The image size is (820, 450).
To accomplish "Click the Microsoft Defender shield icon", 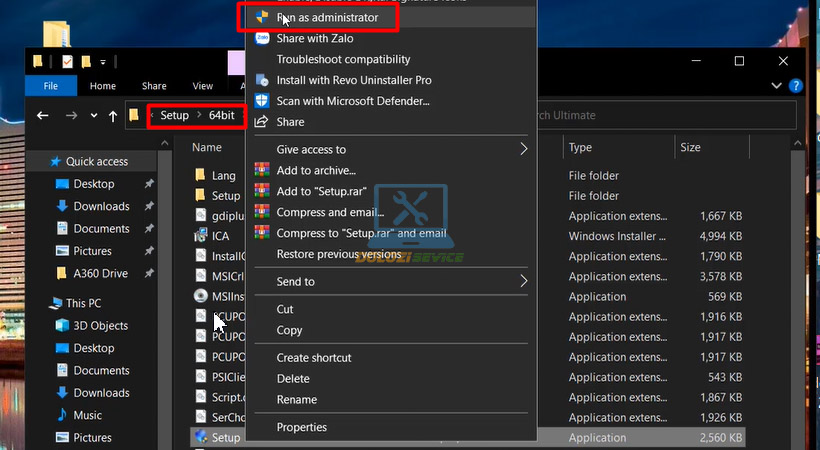I will 262,101.
